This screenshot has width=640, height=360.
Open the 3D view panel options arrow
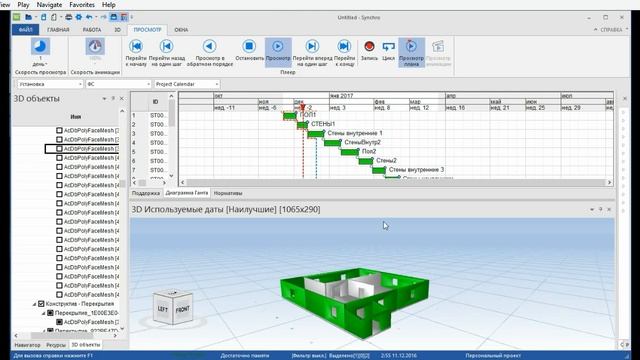592,209
